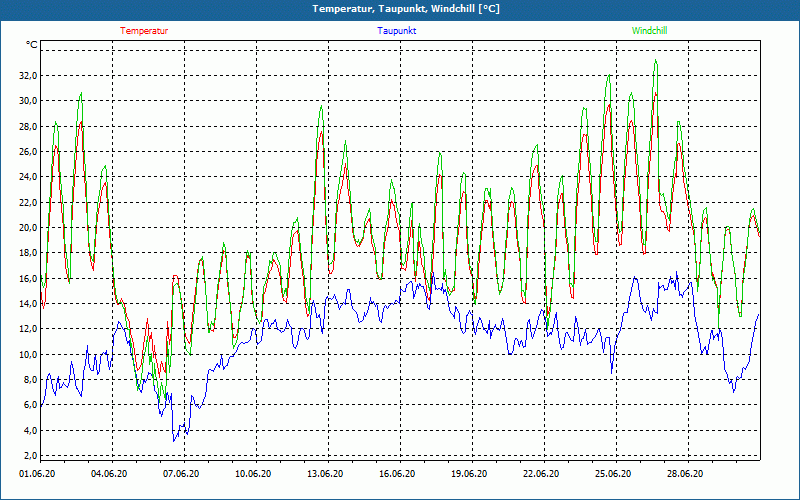
Task: Click the 22,0 y-axis value
Action: coord(28,202)
